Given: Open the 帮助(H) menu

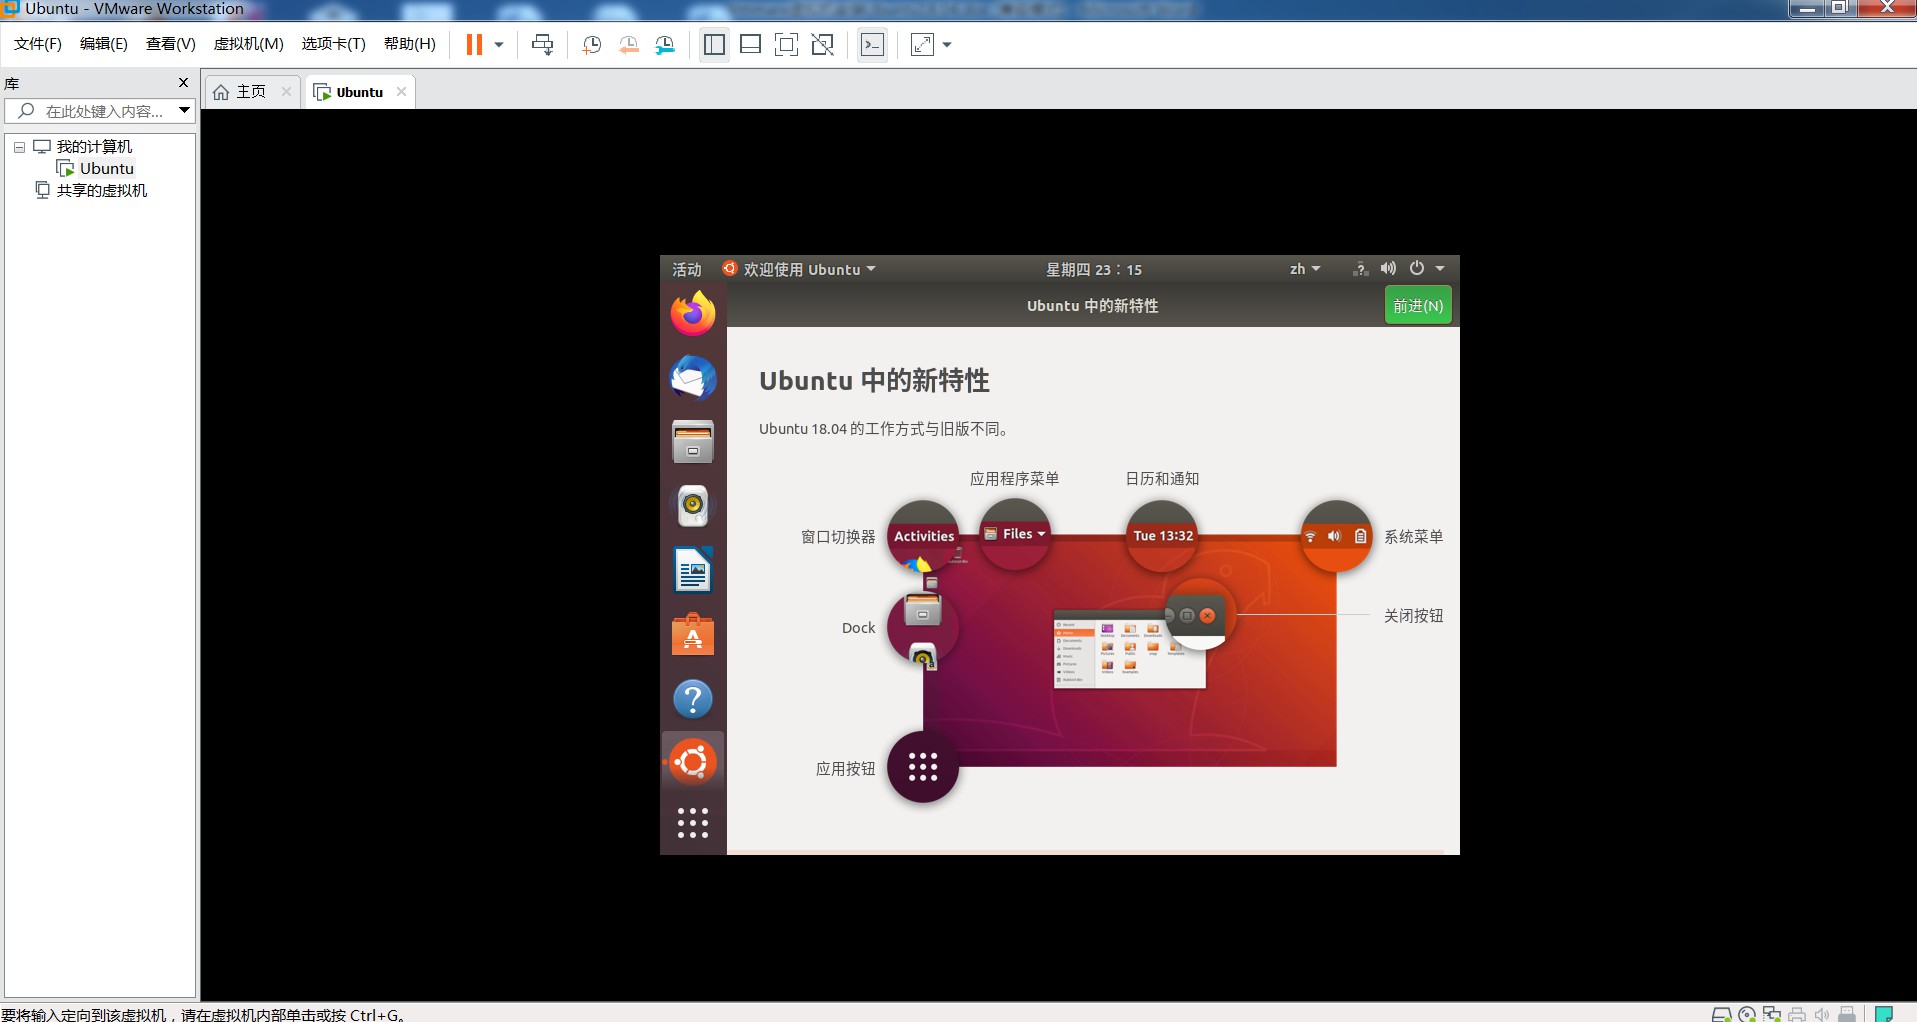Looking at the screenshot, I should [x=410, y=44].
